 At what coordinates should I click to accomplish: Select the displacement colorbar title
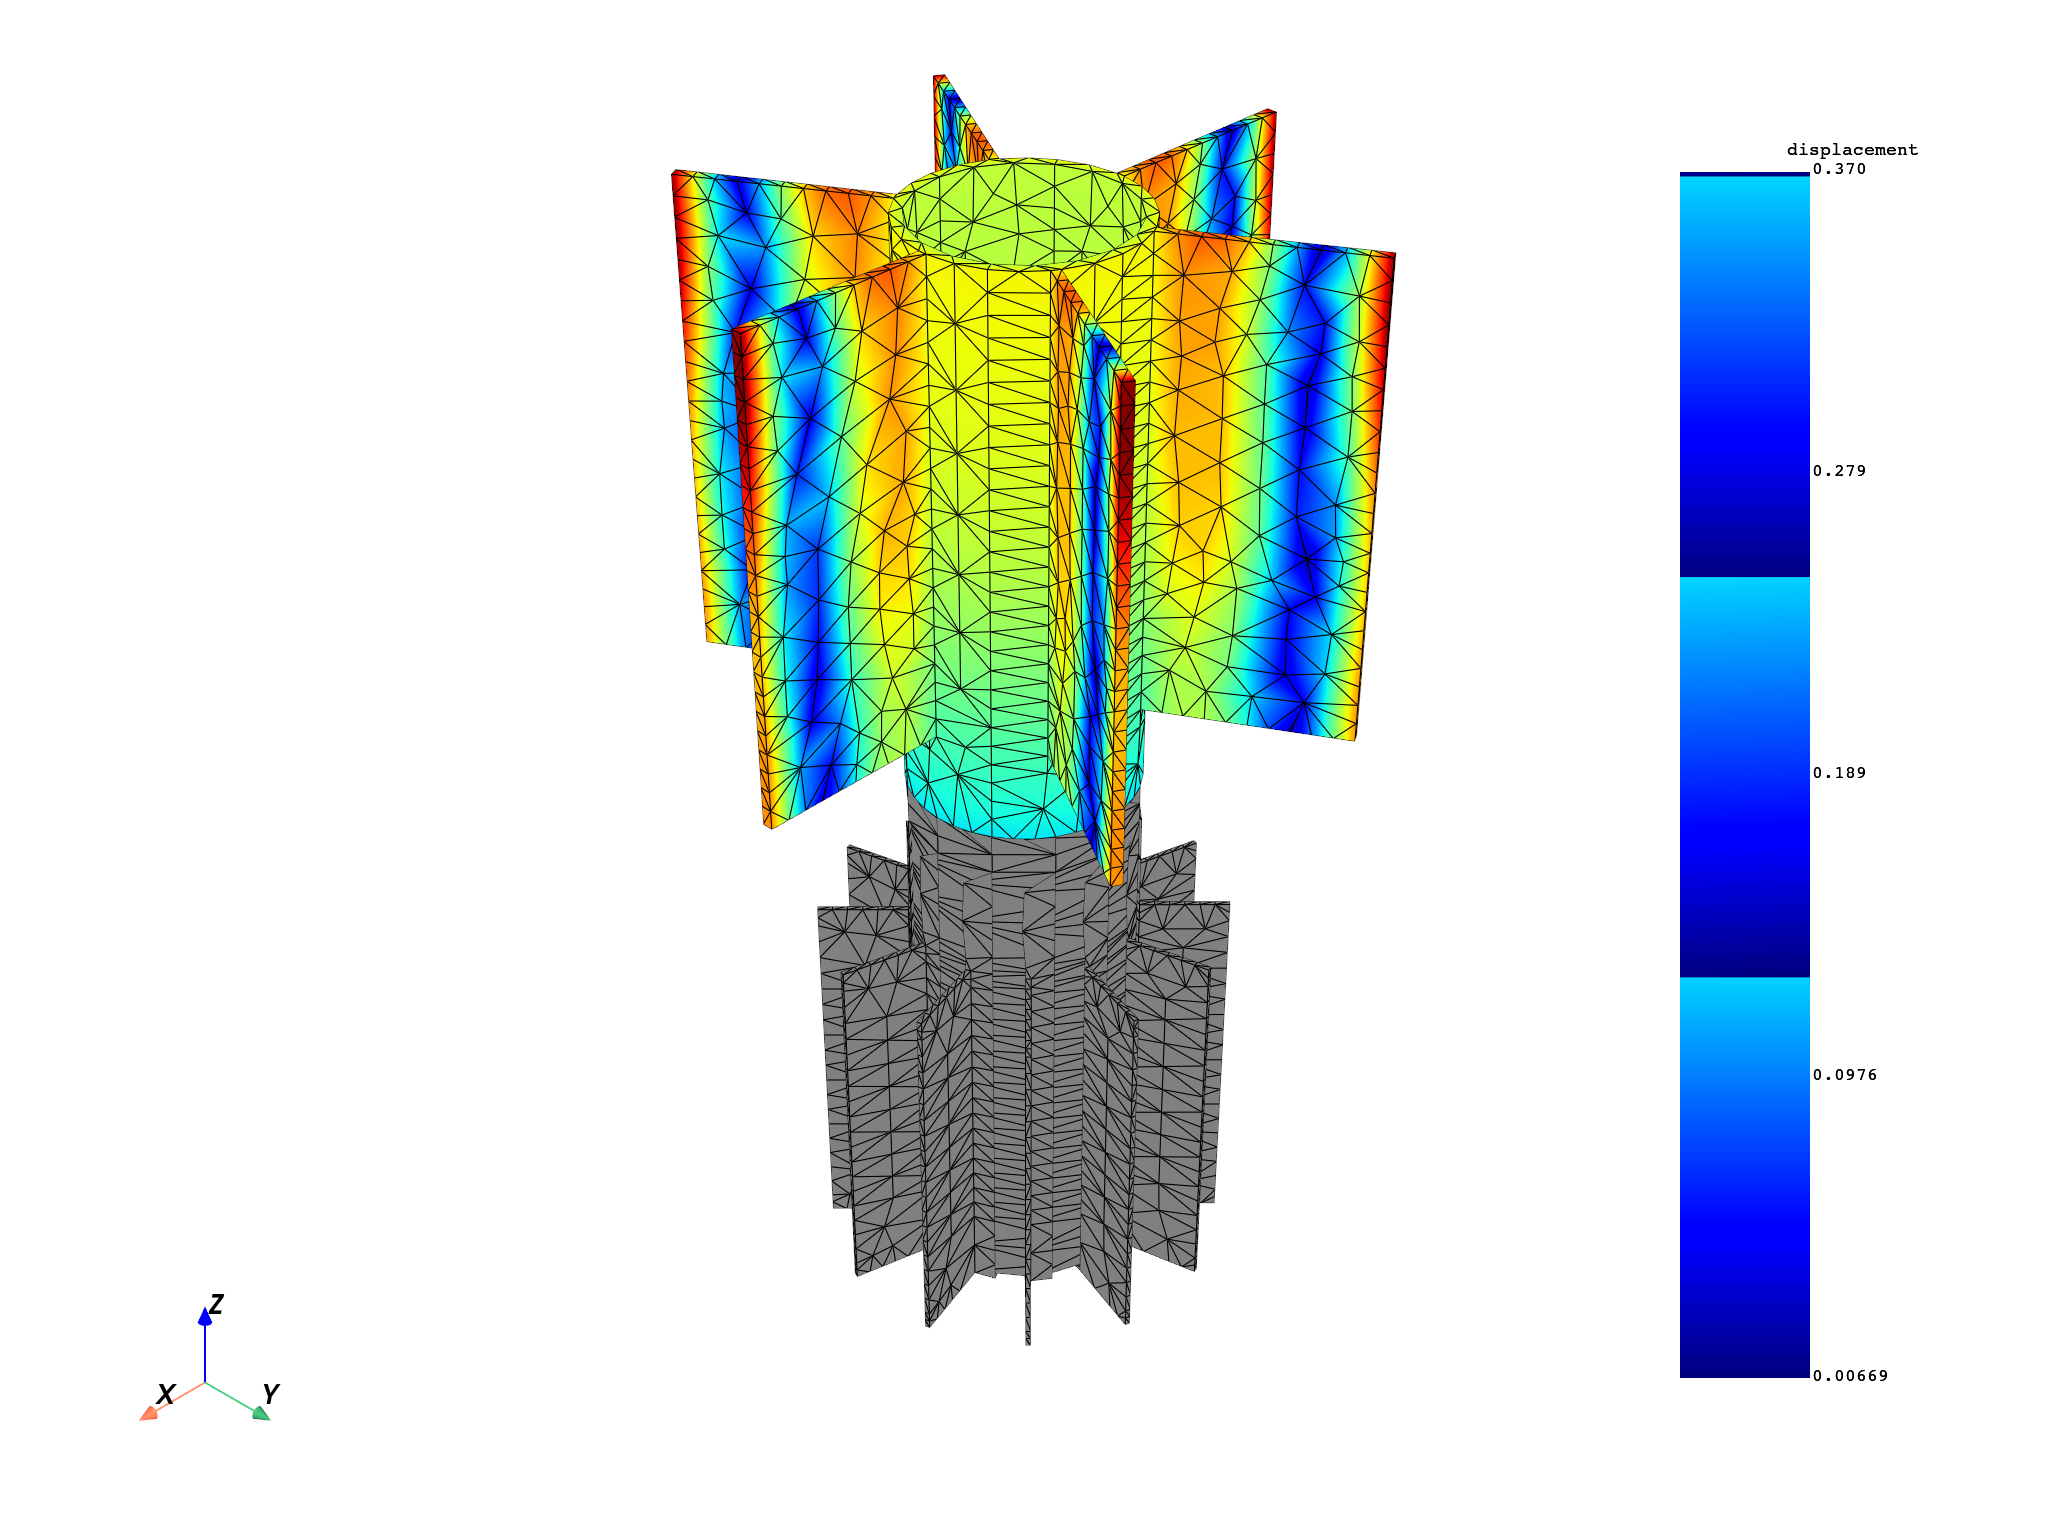pyautogui.click(x=1852, y=150)
